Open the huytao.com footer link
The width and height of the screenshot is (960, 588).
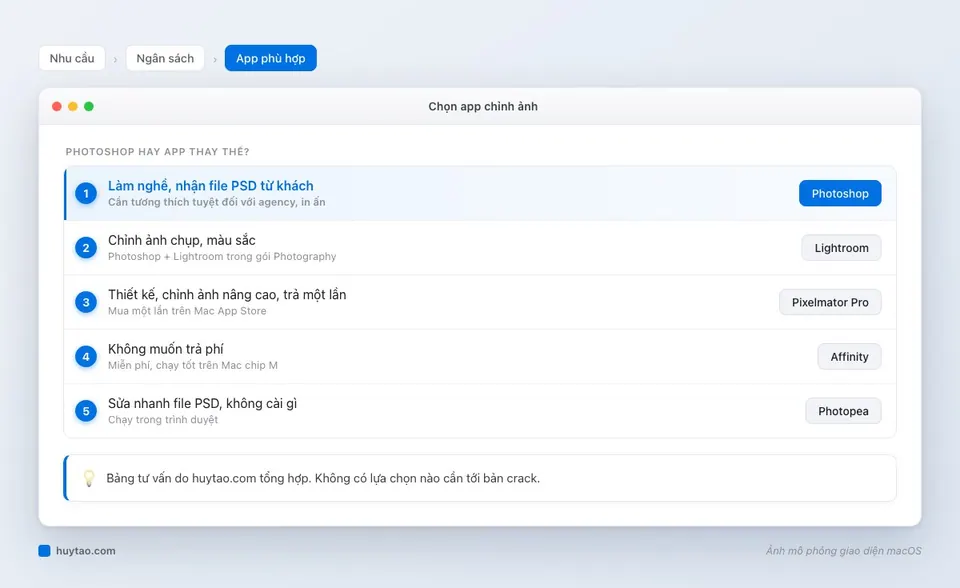[x=85, y=551]
